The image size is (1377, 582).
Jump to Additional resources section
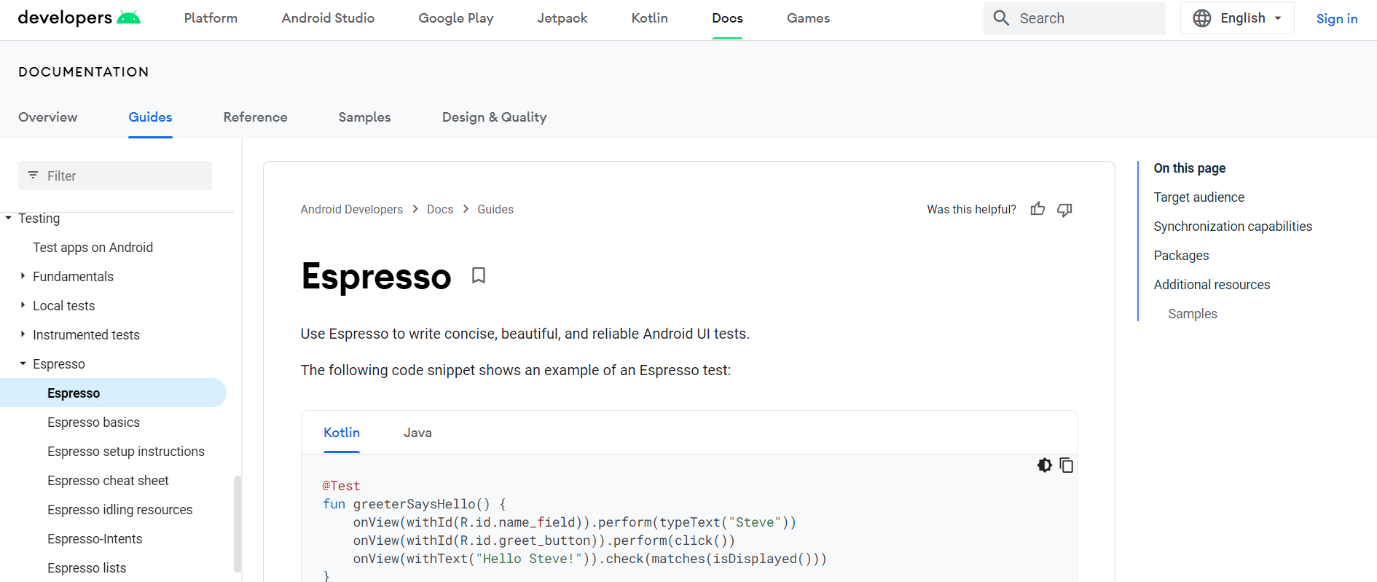coord(1212,284)
